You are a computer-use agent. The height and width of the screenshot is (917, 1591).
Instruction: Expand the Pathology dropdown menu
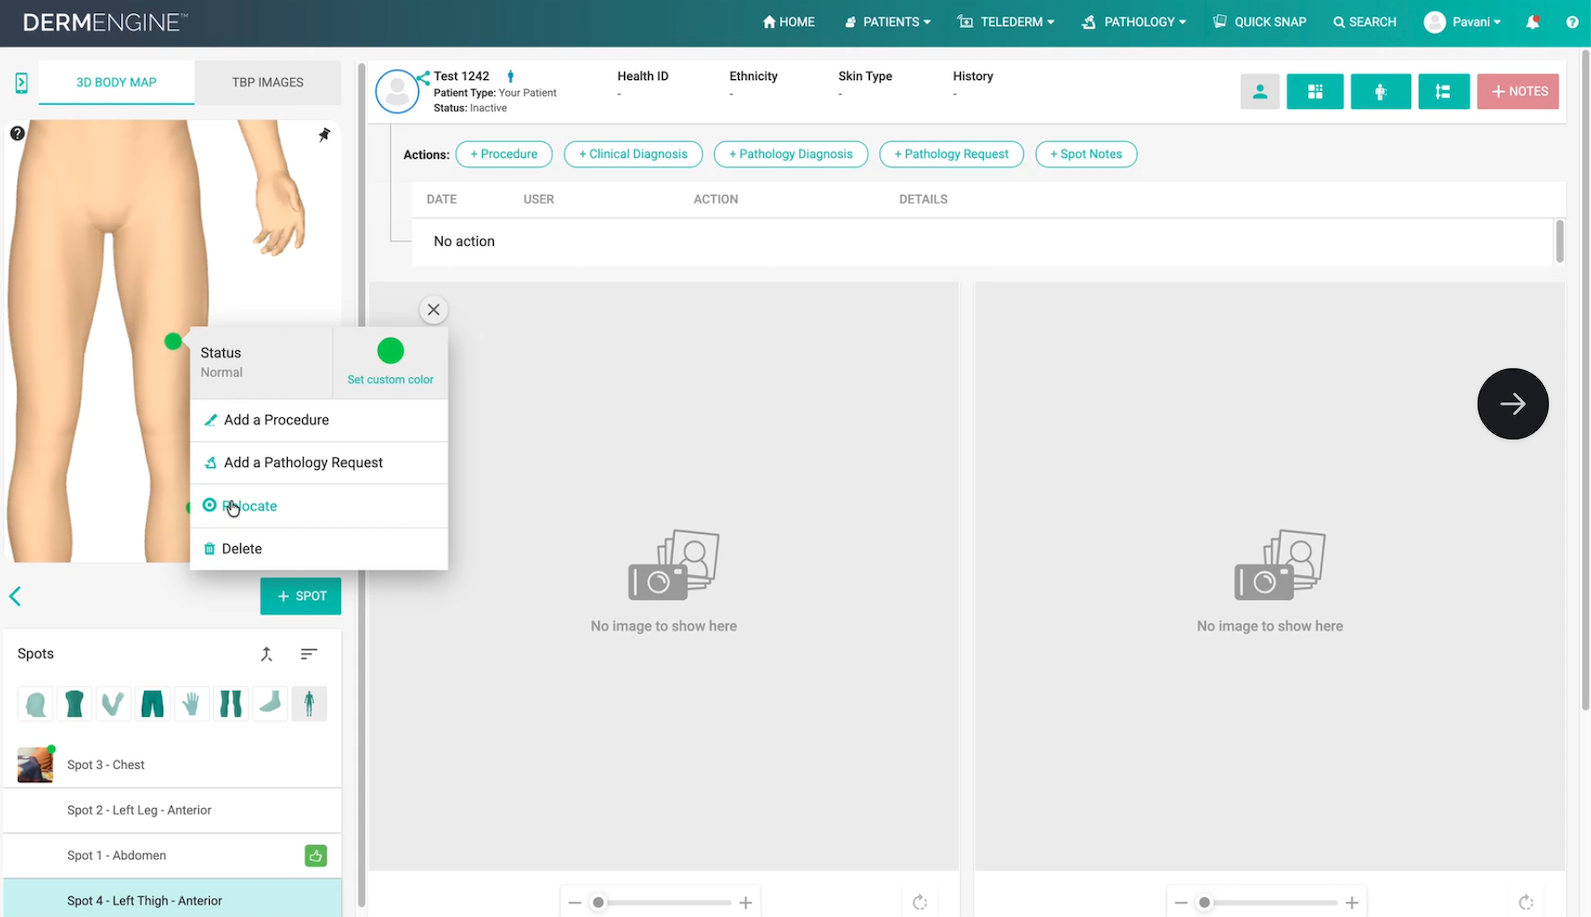(1134, 22)
